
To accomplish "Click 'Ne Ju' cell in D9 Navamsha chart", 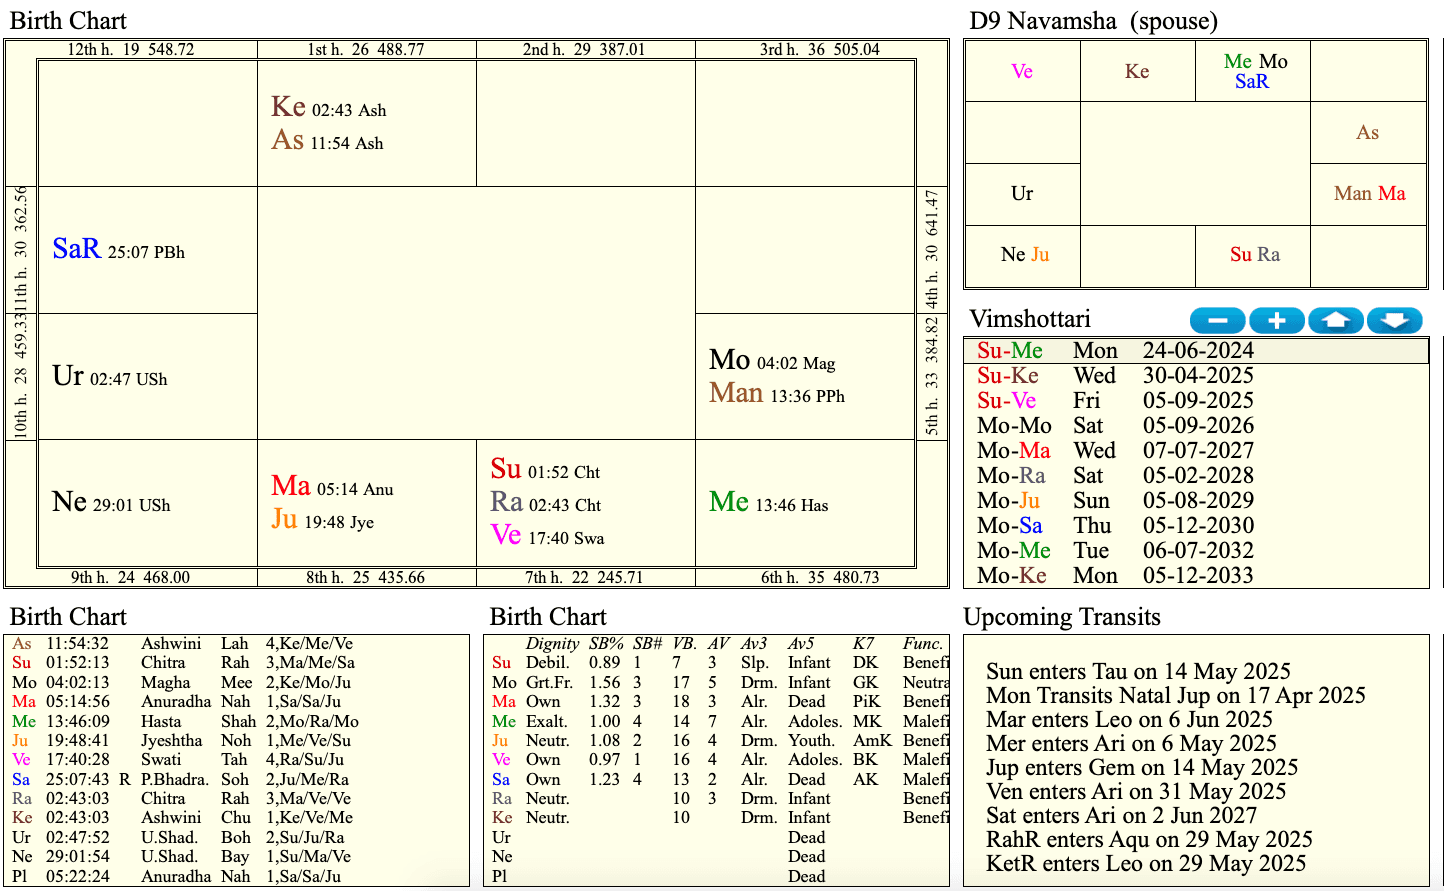I will 1022,255.
